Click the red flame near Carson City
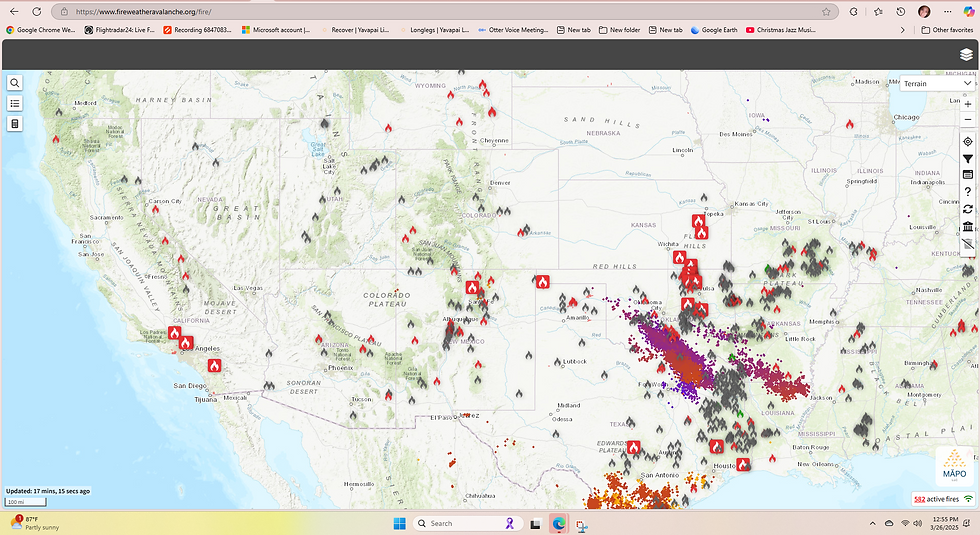This screenshot has height=535, width=980. tap(156, 209)
